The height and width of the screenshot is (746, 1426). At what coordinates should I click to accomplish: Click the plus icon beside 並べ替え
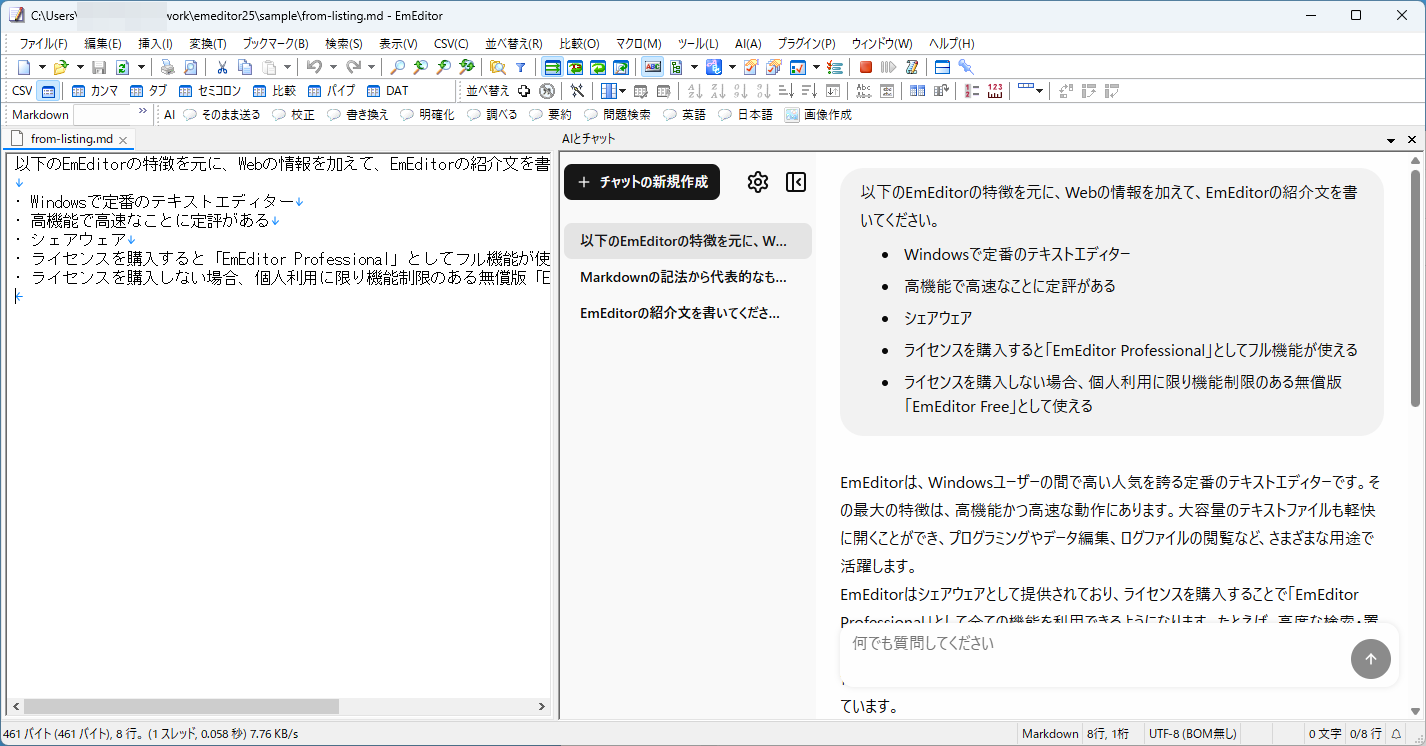524,91
